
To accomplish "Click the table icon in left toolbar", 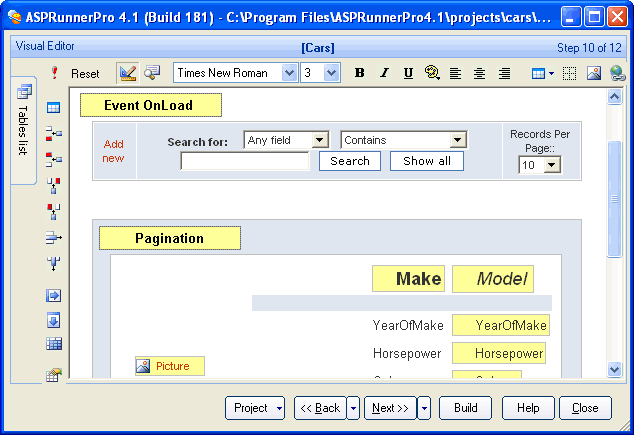I will [53, 108].
